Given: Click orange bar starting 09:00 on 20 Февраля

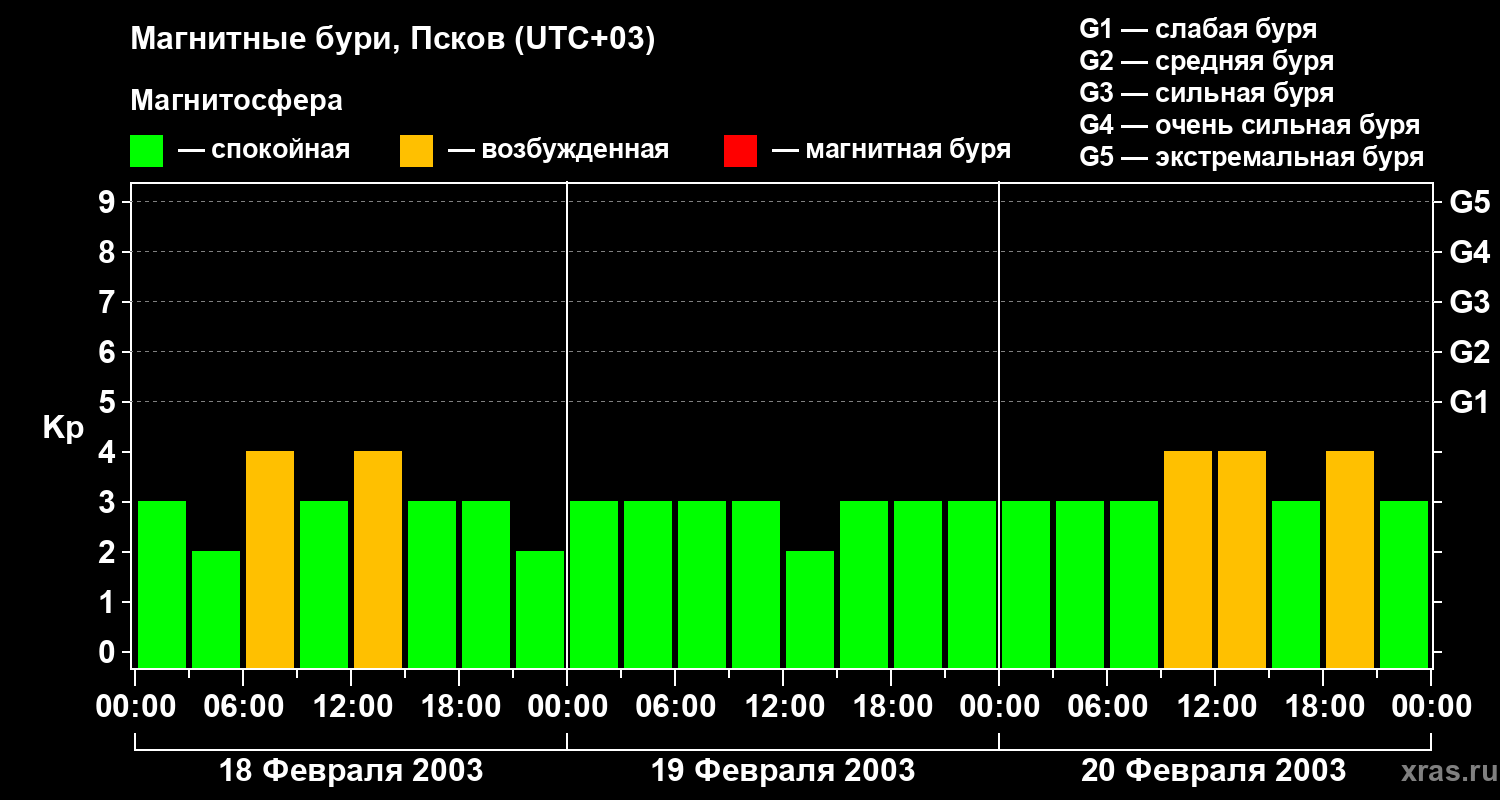Looking at the screenshot, I should [x=1188, y=559].
